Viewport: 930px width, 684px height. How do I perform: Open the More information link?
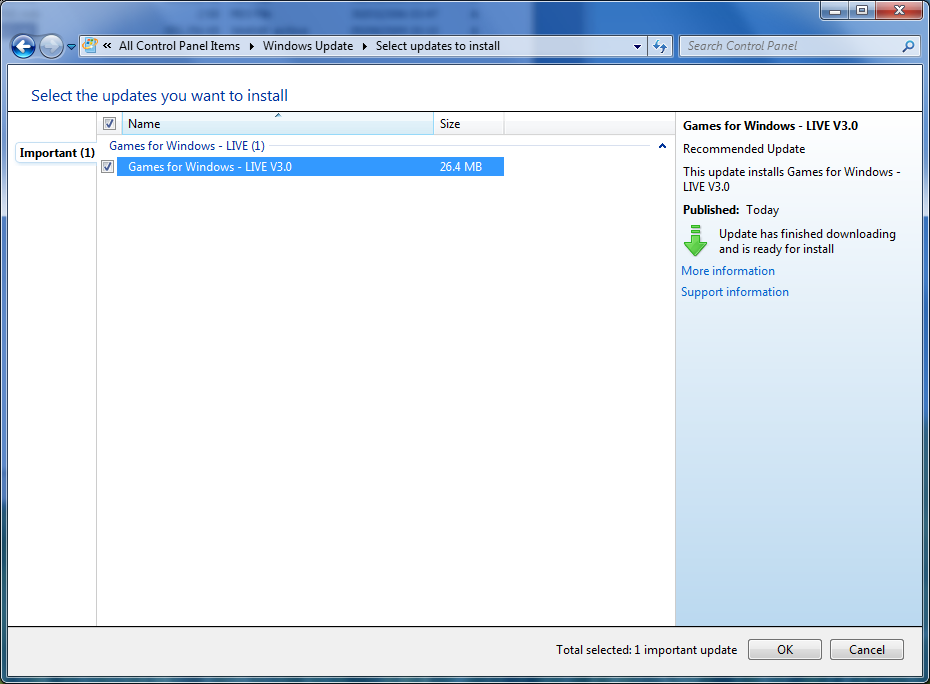coord(728,271)
